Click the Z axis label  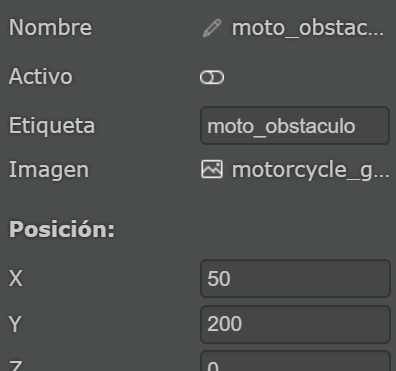(15, 365)
